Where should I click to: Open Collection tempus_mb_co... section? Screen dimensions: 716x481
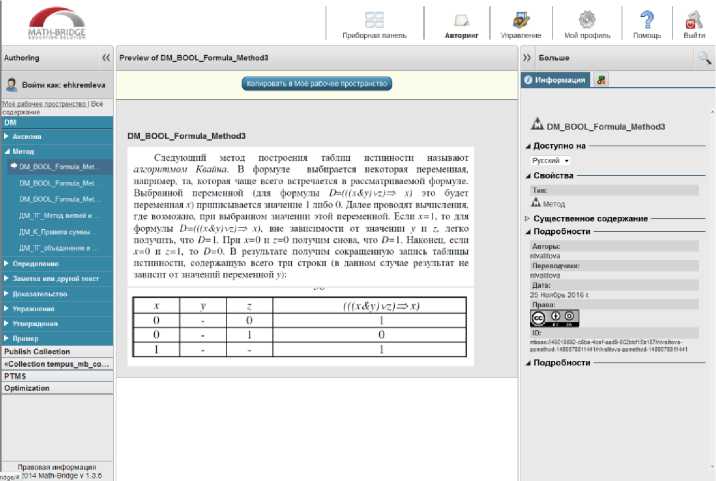click(x=57, y=364)
